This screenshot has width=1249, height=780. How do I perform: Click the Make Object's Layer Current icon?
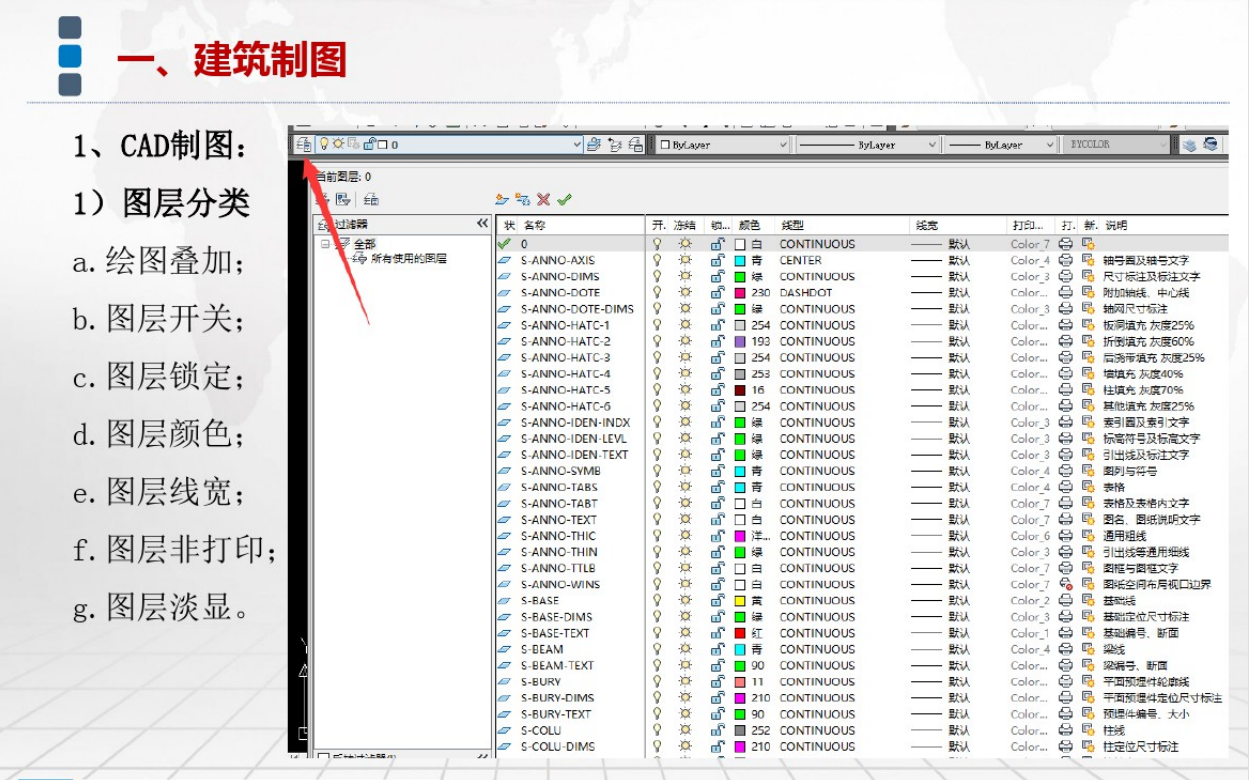point(594,145)
